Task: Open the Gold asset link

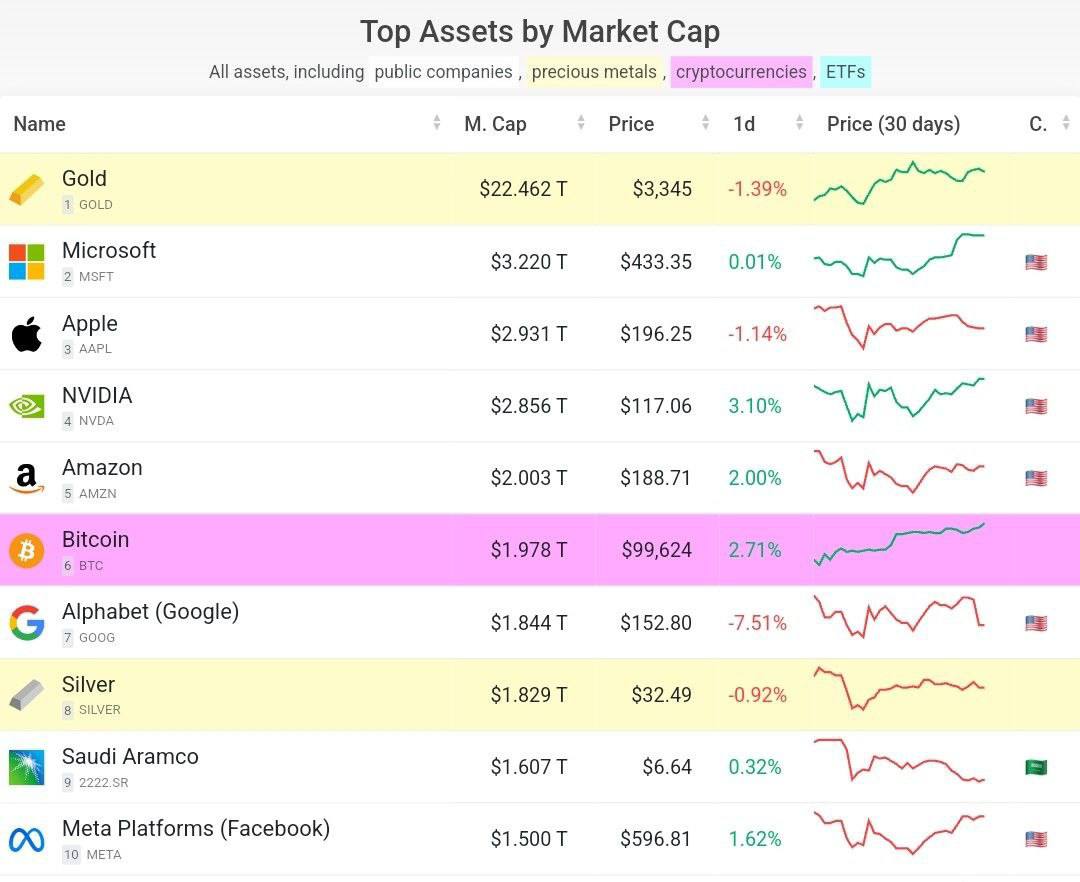Action: pos(84,178)
